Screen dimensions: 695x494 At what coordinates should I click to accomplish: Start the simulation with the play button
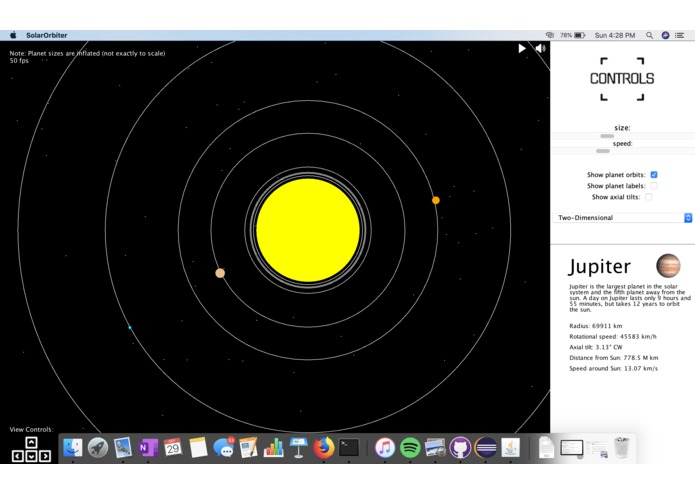(x=522, y=48)
